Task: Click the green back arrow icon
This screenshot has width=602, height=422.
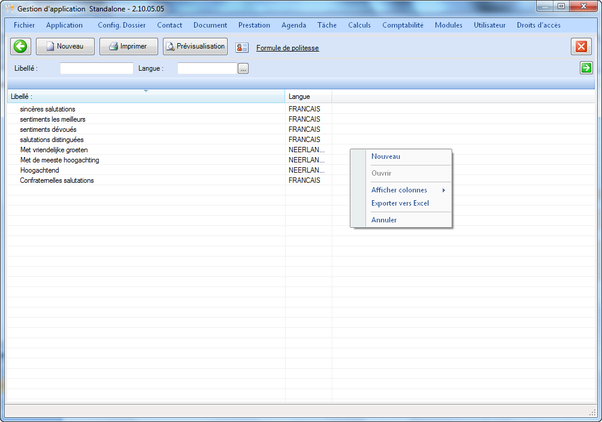Action: point(20,46)
